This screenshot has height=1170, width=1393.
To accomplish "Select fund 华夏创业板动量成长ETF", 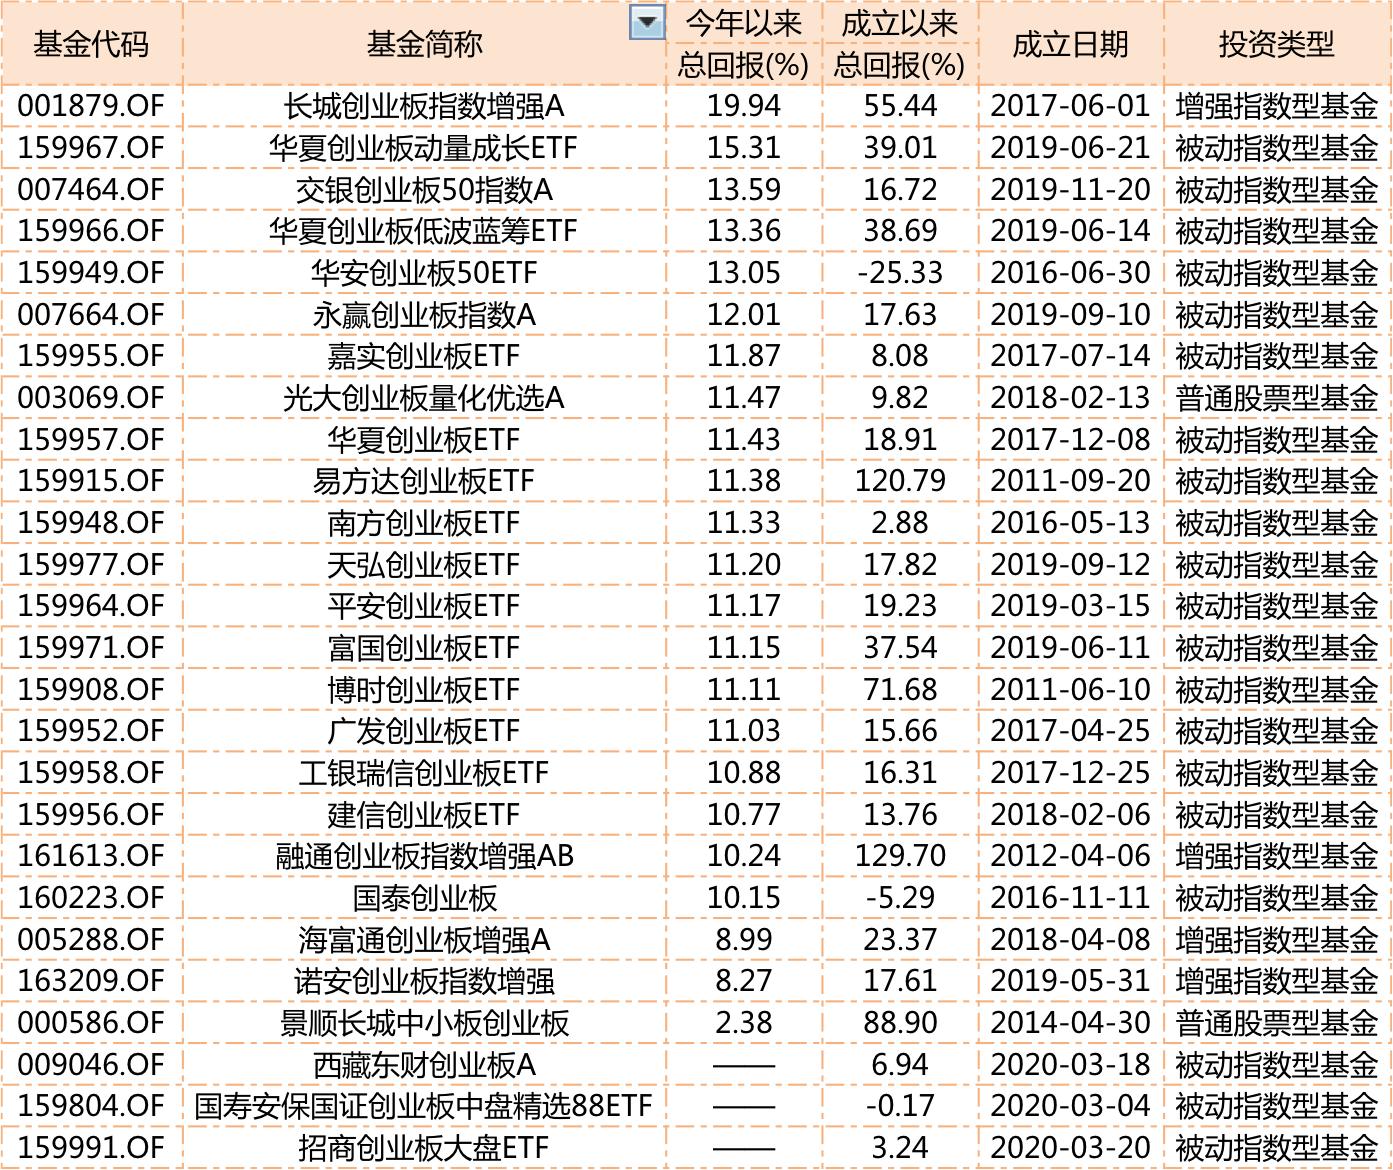I will pyautogui.click(x=420, y=145).
